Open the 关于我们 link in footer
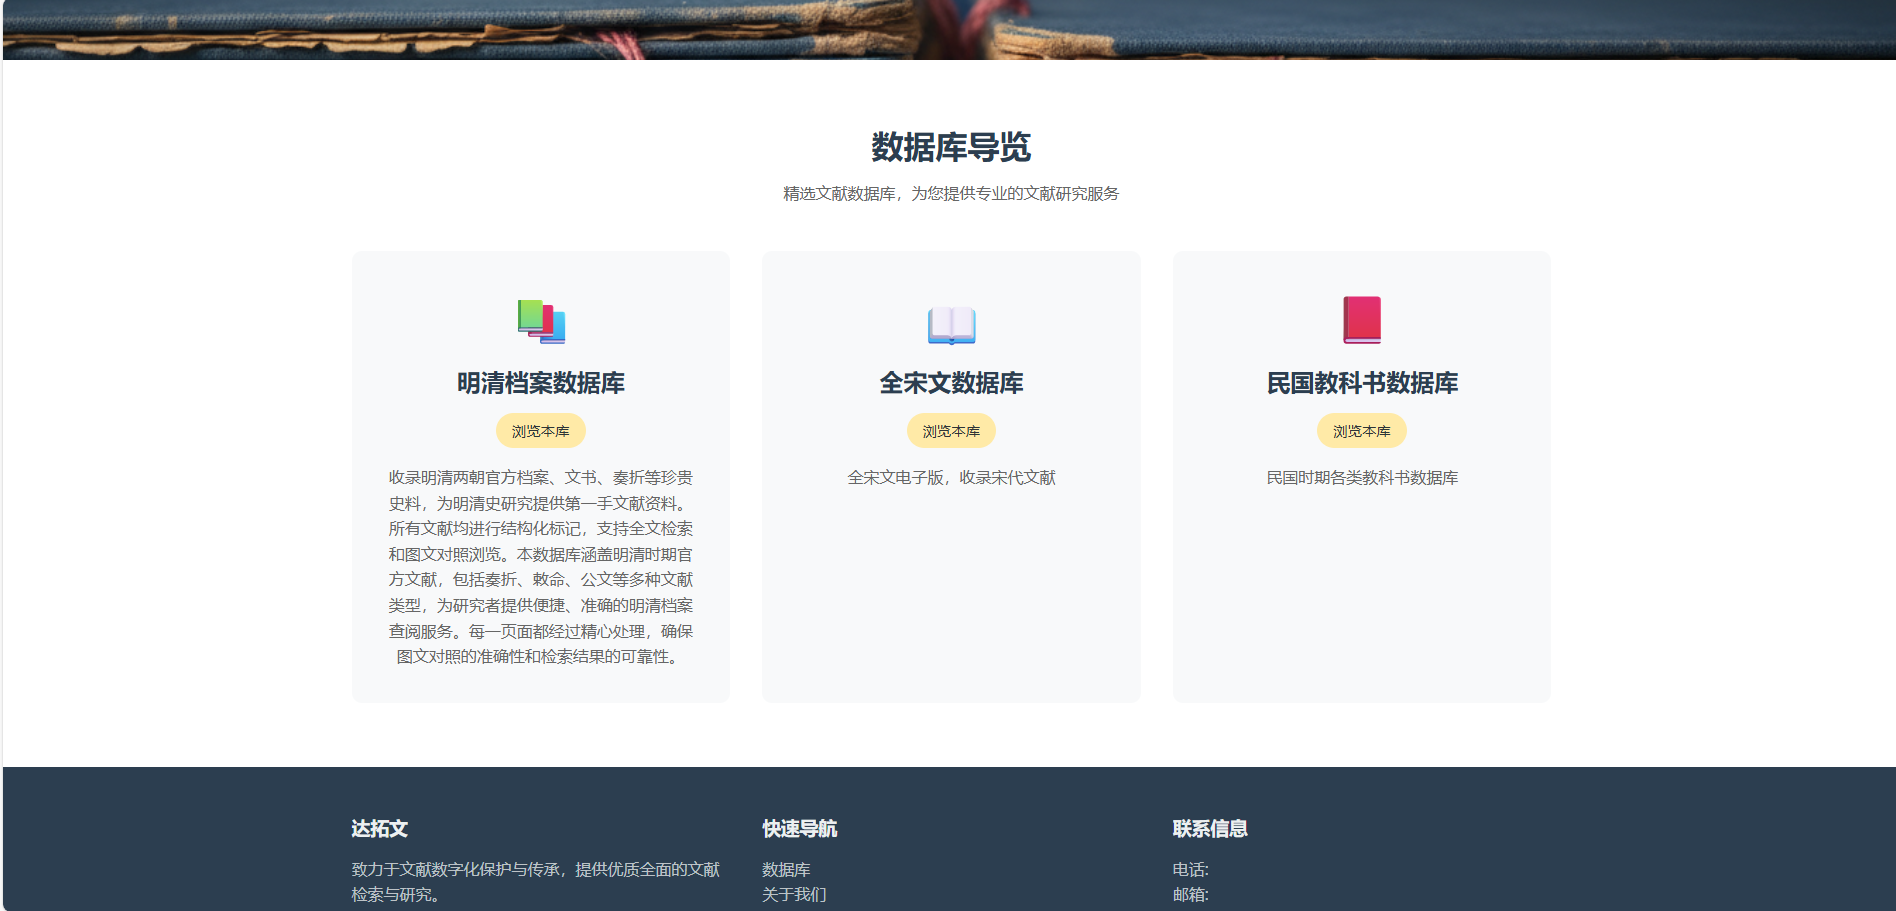 (795, 894)
